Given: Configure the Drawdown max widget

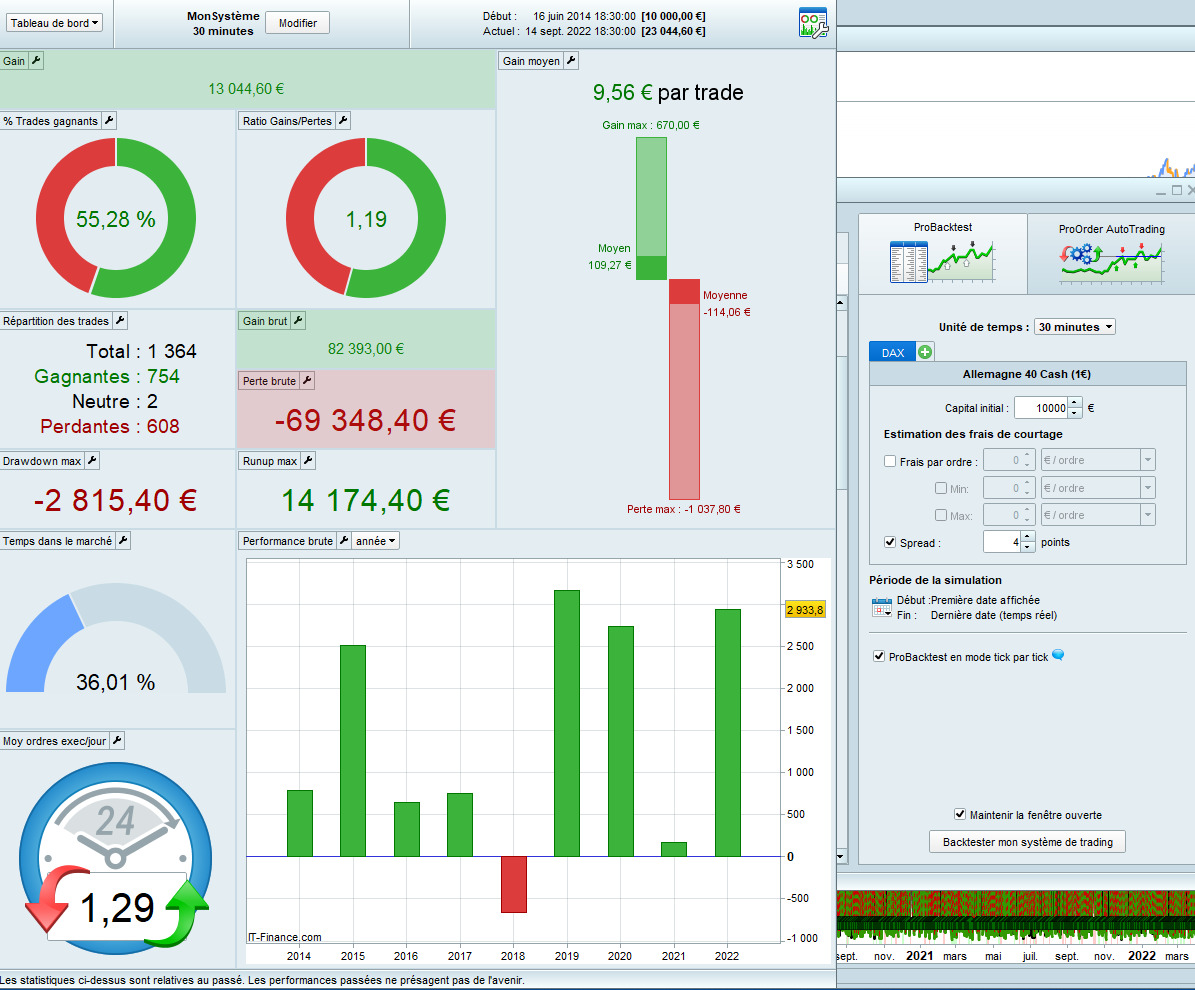Looking at the screenshot, I should coord(92,460).
